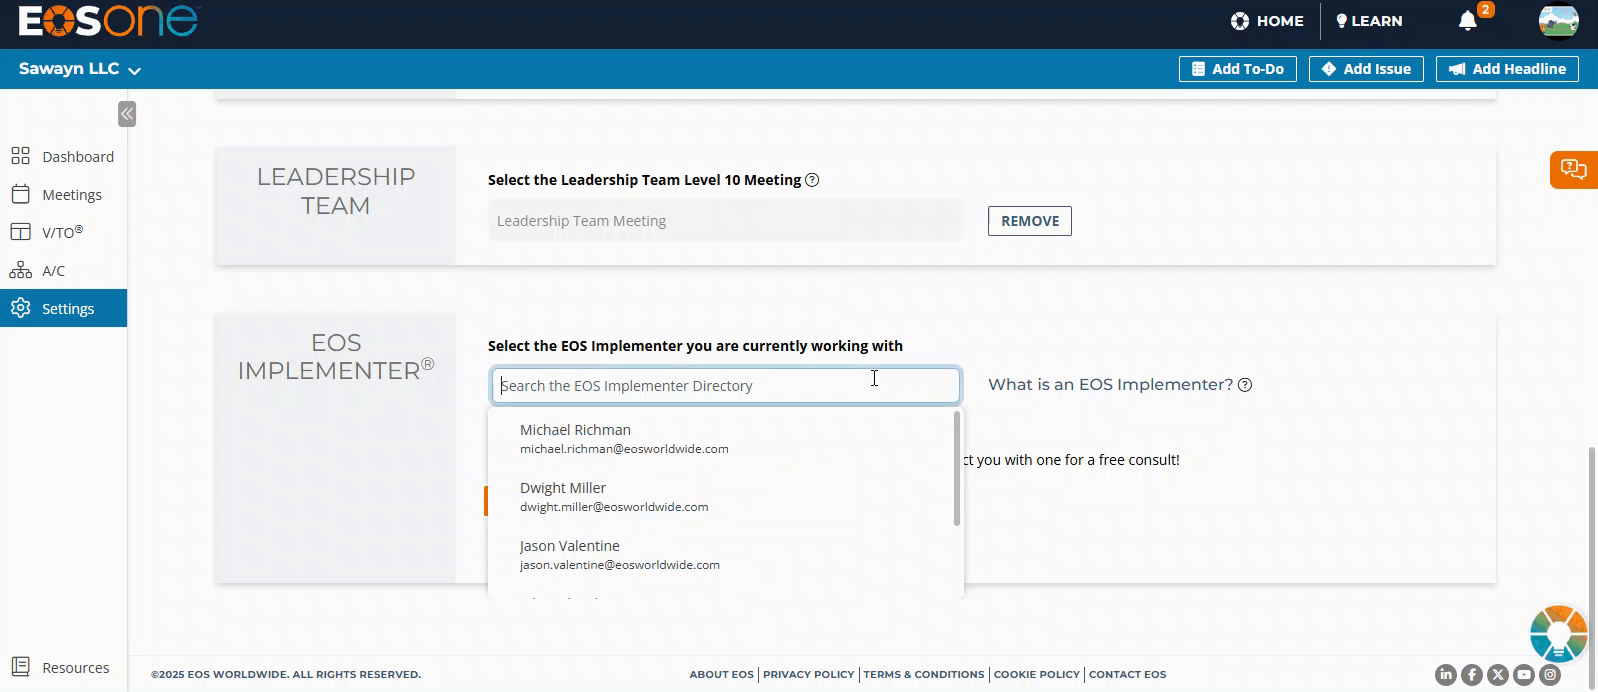Open the user profile avatar menu
Viewport: 1598px width, 692px height.
(1558, 21)
